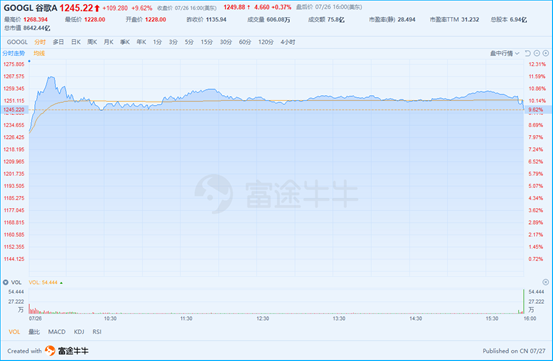This screenshot has width=553, height=361.
Task: Click the 16:00 closing time label
Action: tap(530, 318)
